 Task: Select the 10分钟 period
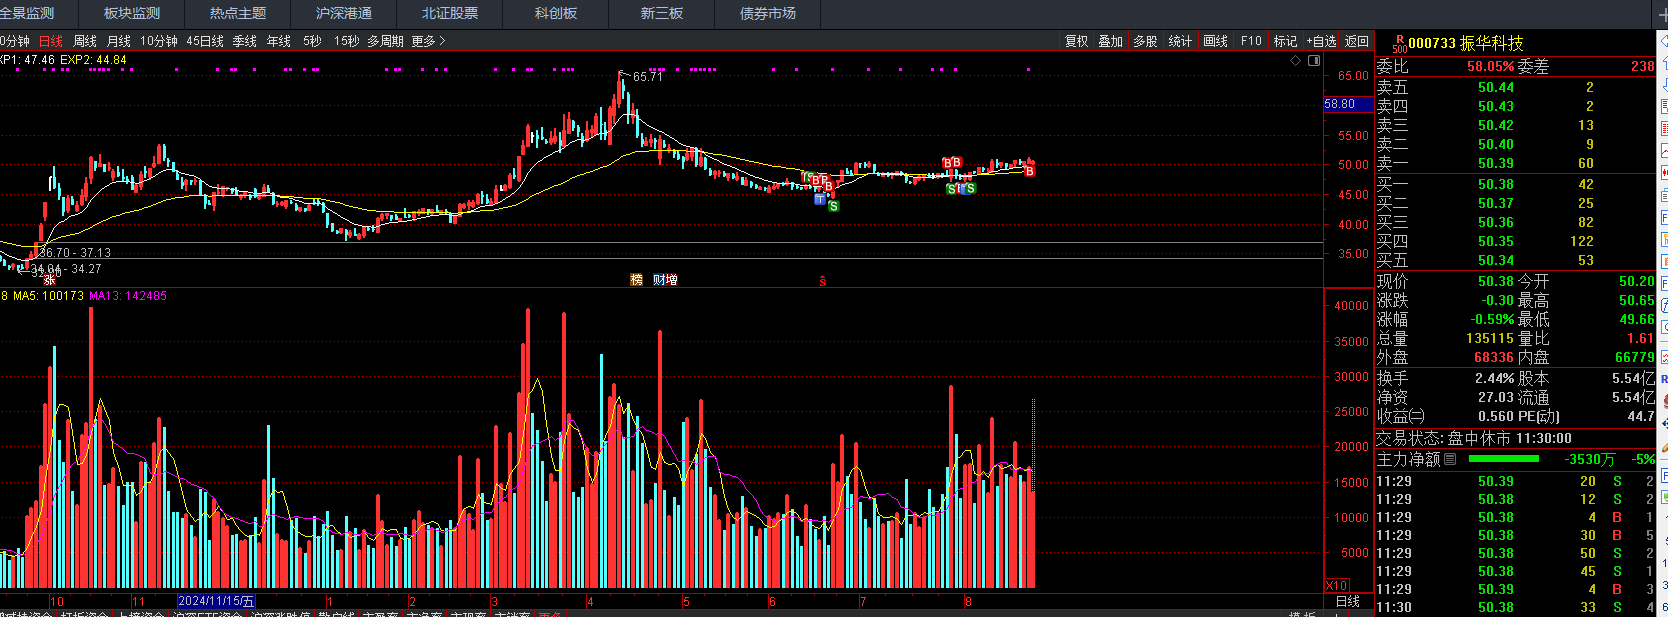[x=159, y=41]
